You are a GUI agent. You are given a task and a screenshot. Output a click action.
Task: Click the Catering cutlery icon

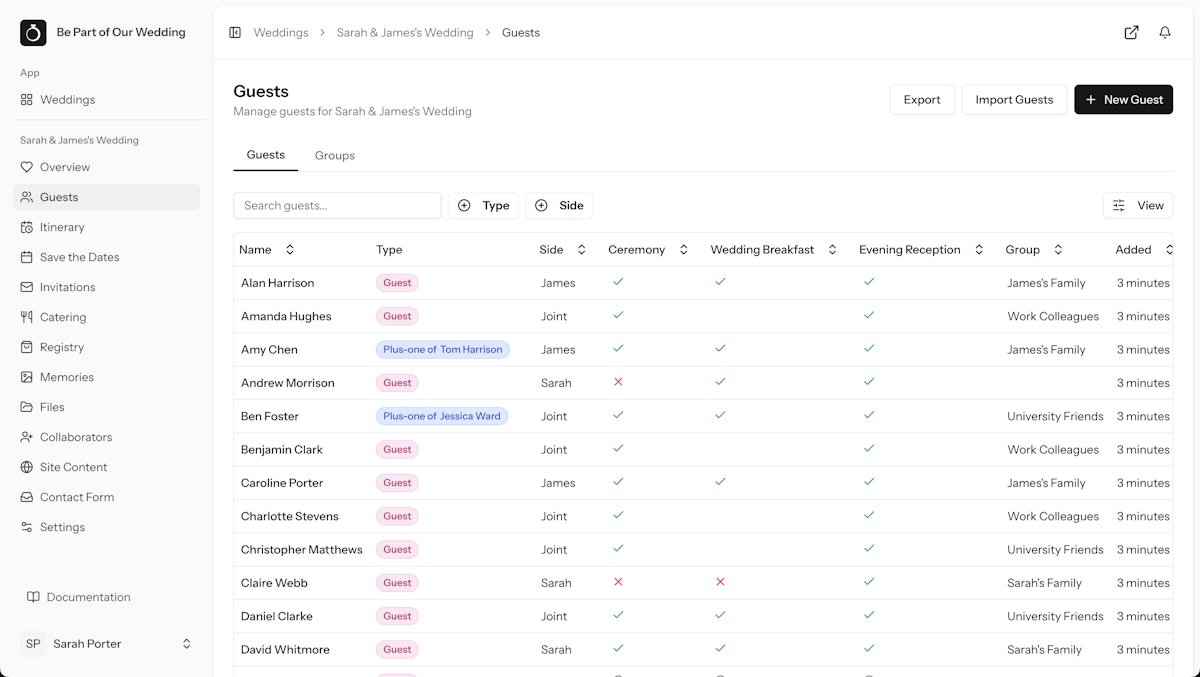click(27, 317)
